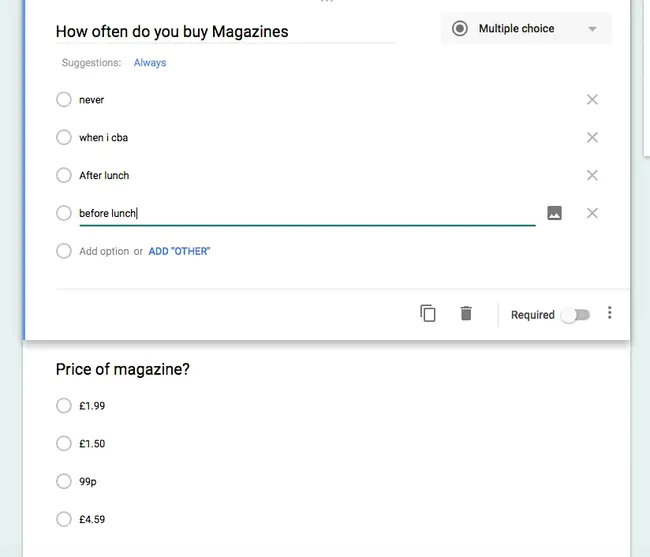The height and width of the screenshot is (557, 650).
Task: Toggle the Required switch
Action: (575, 315)
